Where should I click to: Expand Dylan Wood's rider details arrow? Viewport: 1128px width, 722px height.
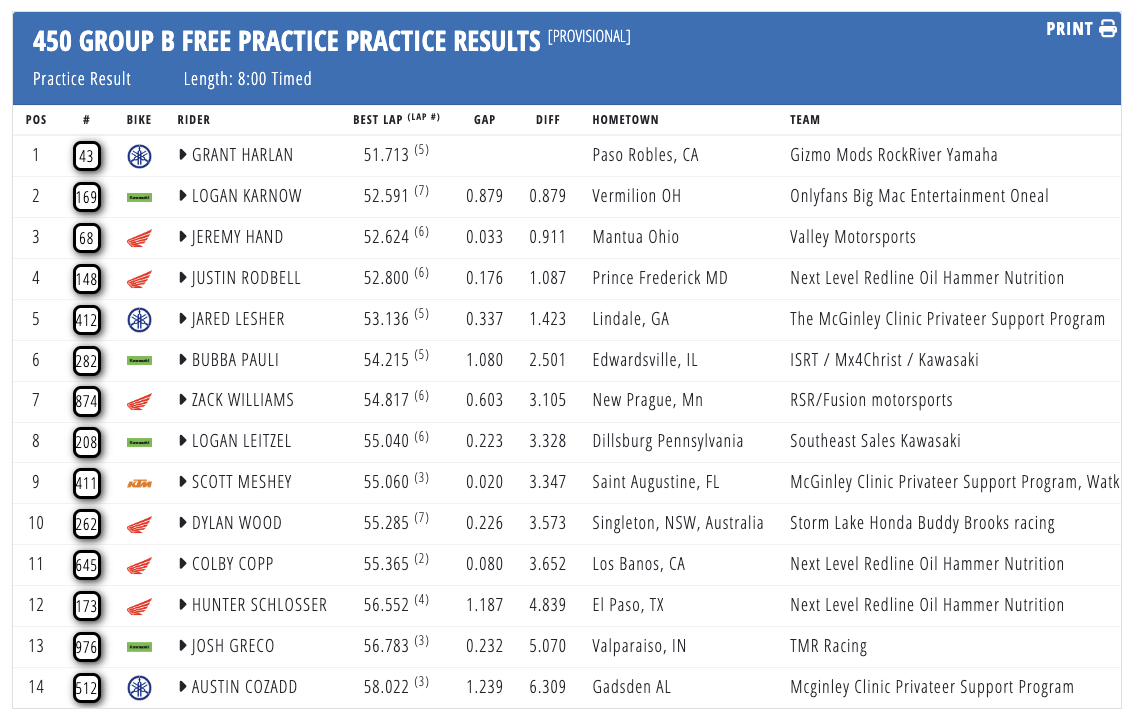click(x=183, y=523)
